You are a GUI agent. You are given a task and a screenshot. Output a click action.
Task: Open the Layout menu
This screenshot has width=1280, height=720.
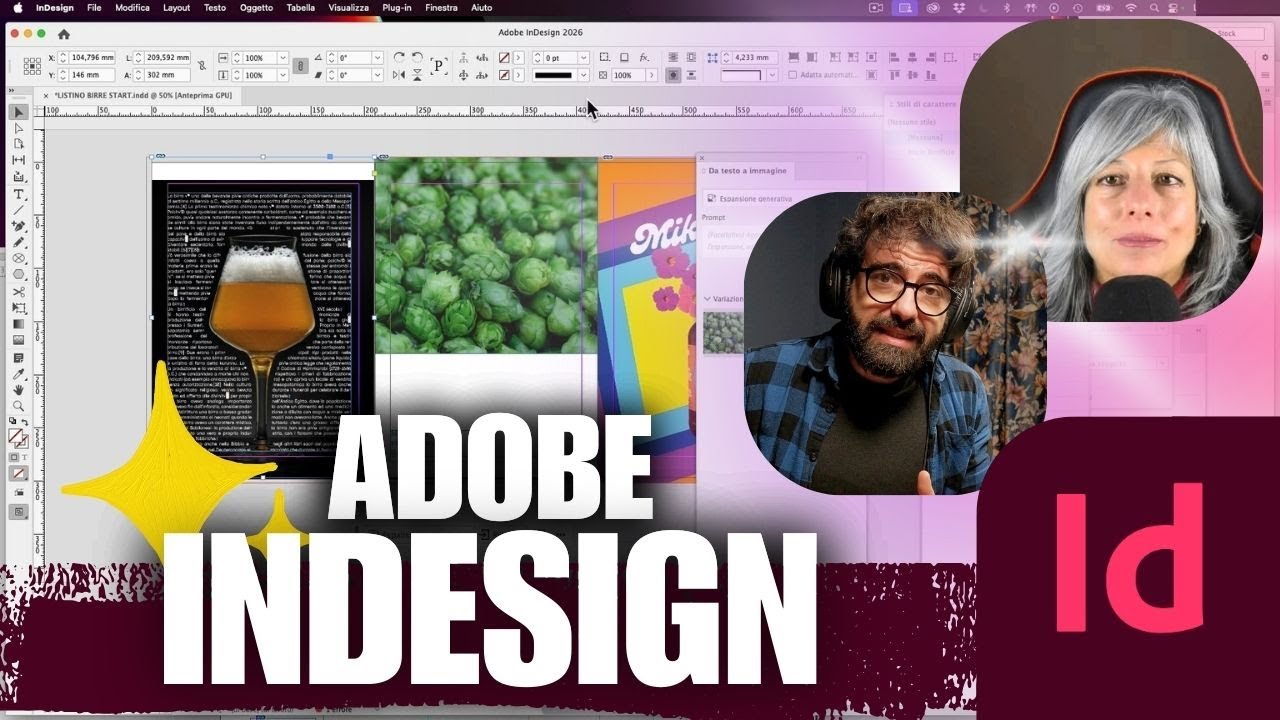pos(176,7)
